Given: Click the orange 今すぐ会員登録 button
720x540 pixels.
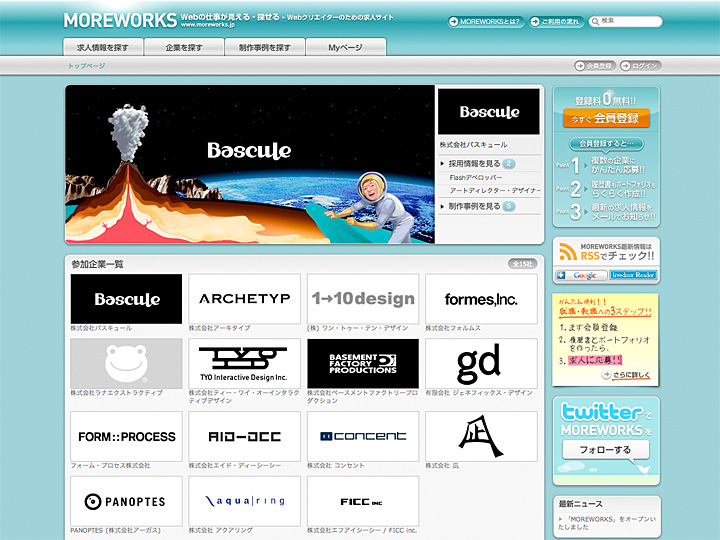Looking at the screenshot, I should click(x=606, y=118).
